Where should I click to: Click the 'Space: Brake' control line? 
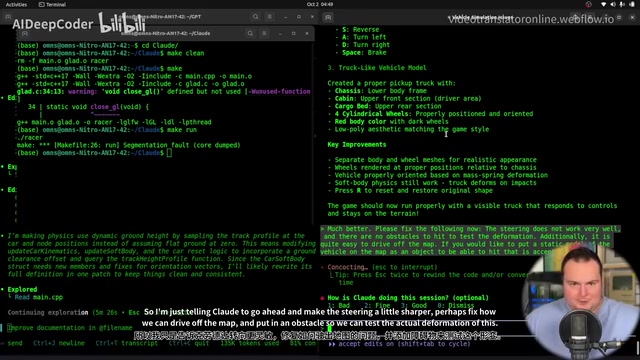point(364,53)
